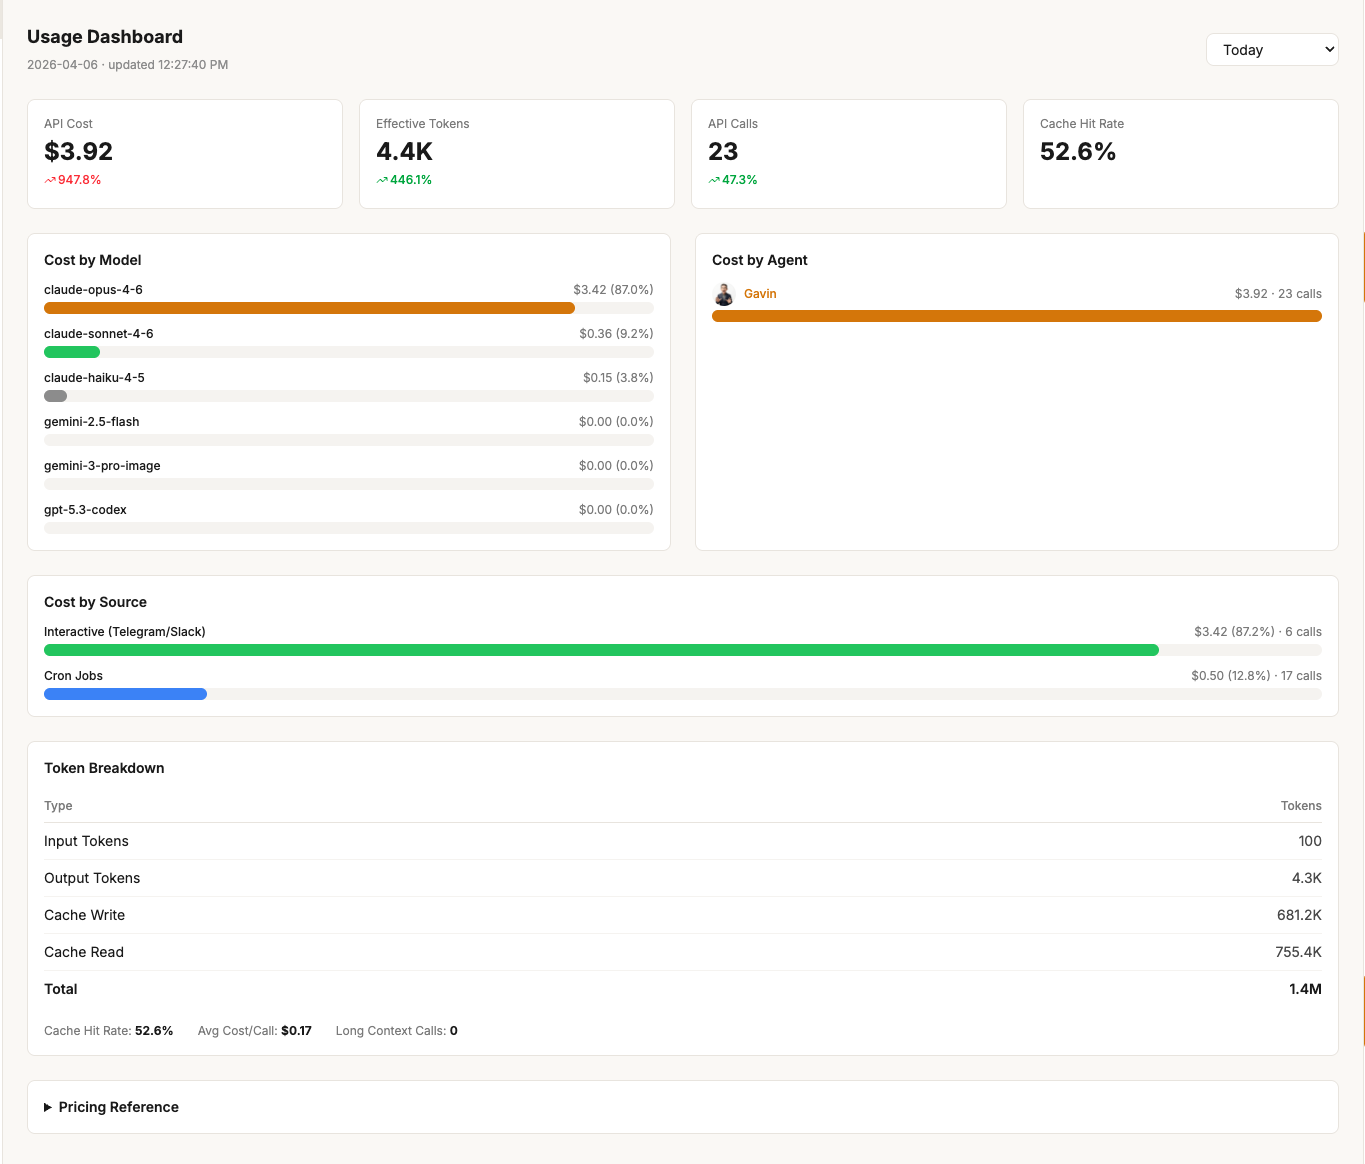Click the gpt-5.3-codex model label
Screen dimensions: 1365x1164
[85, 510]
